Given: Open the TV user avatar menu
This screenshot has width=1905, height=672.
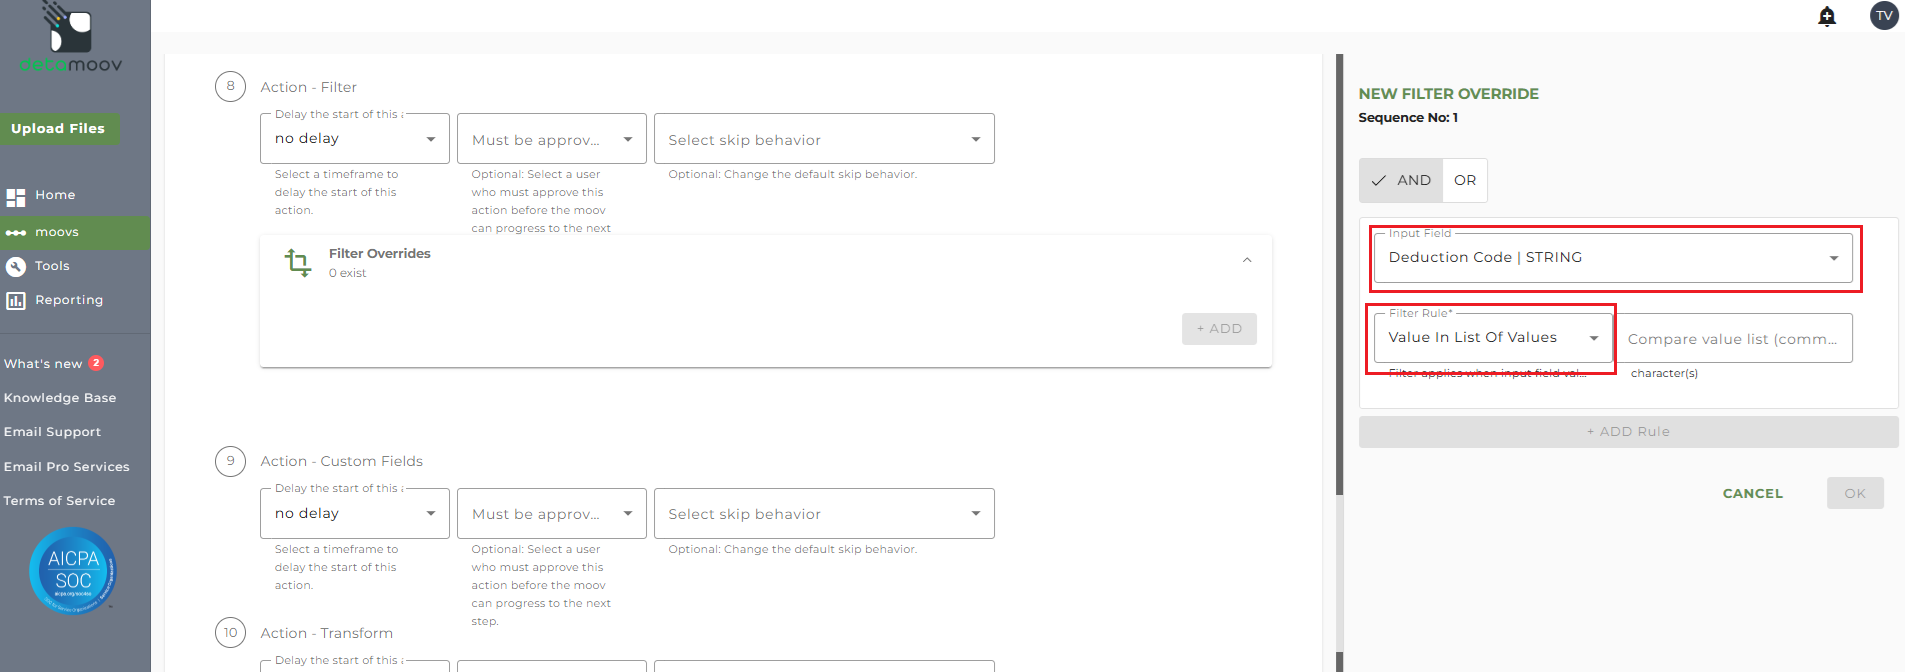Looking at the screenshot, I should [x=1884, y=15].
